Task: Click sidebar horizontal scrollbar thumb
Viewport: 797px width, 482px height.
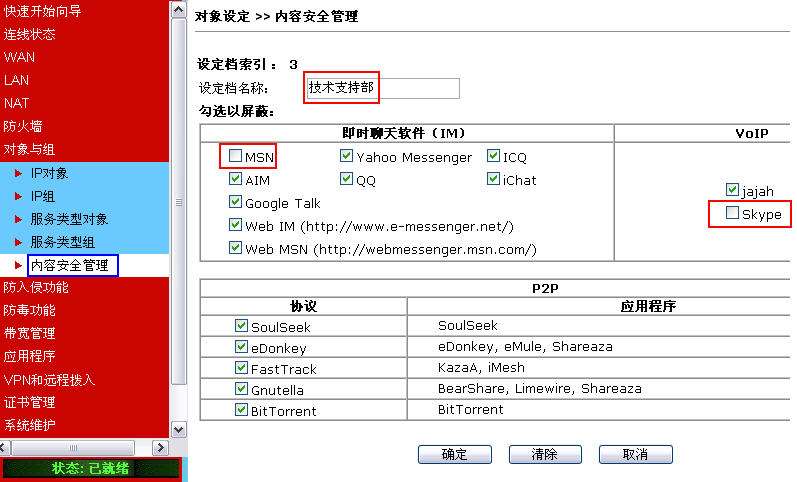Action: pyautogui.click(x=74, y=448)
